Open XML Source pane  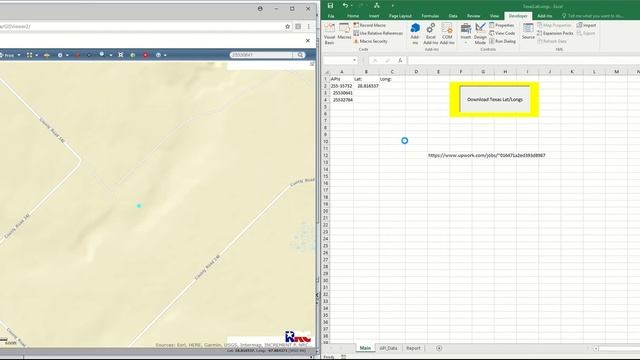pyautogui.click(x=528, y=31)
